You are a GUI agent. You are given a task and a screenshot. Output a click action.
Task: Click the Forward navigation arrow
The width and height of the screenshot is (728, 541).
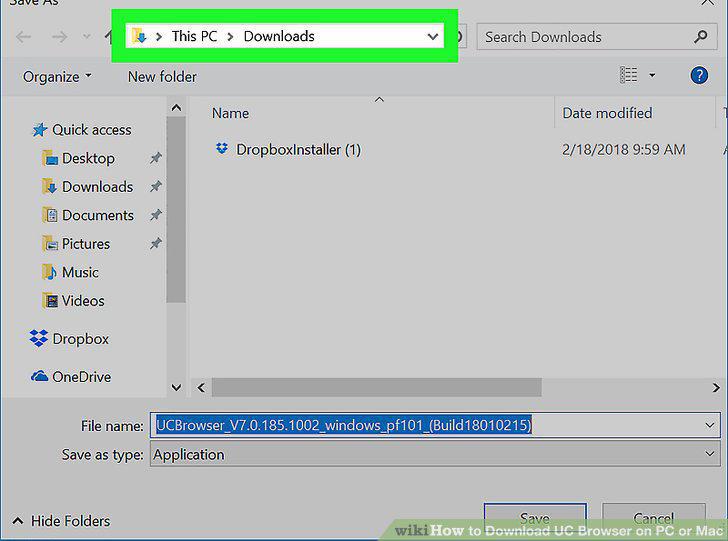click(59, 37)
